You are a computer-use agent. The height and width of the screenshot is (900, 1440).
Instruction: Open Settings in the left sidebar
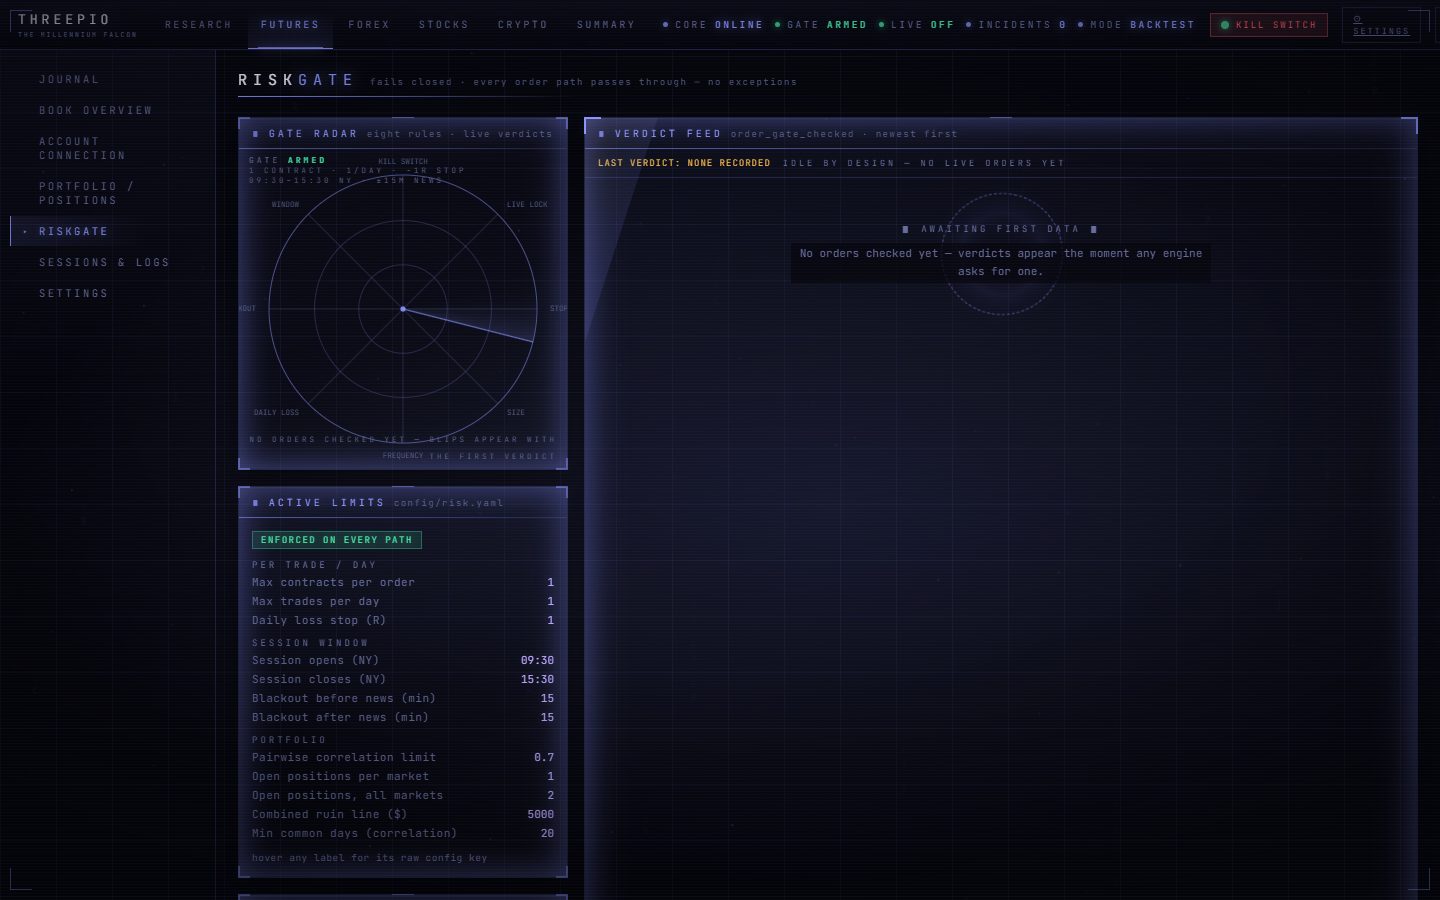coord(73,293)
